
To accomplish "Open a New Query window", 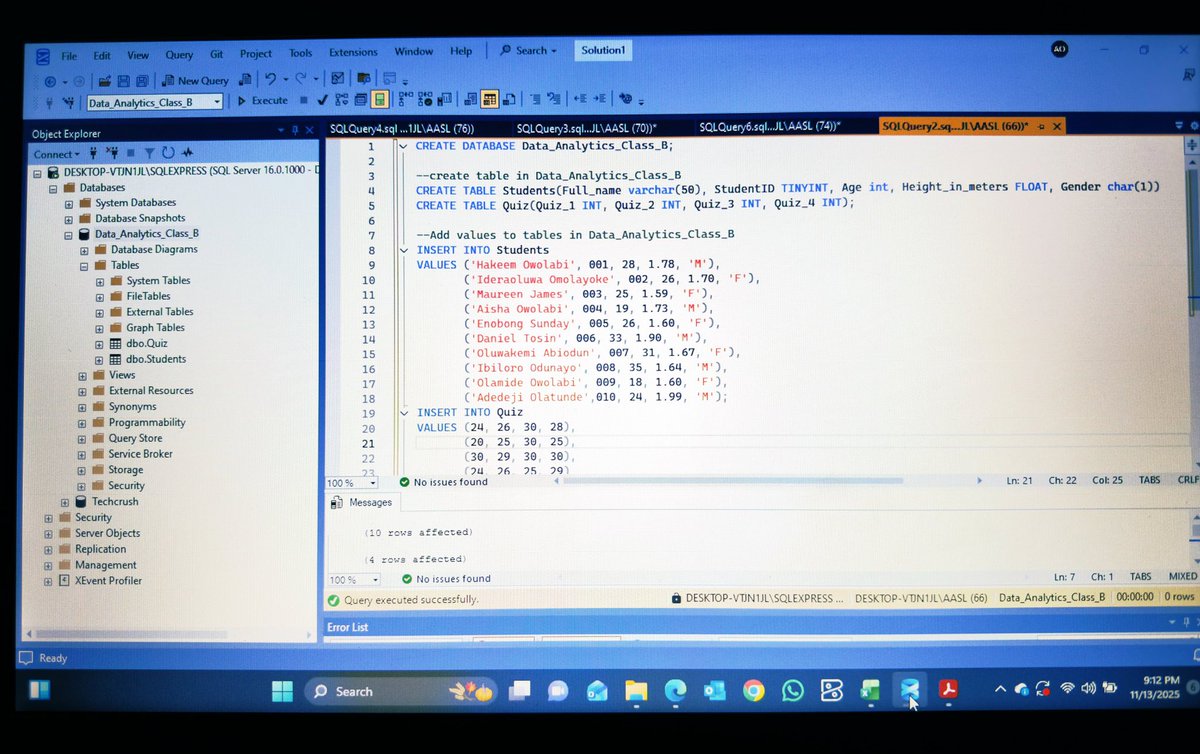I will click(x=196, y=80).
